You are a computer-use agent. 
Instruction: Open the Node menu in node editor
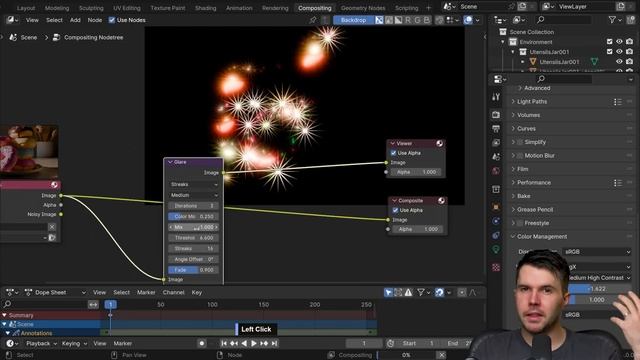point(95,20)
